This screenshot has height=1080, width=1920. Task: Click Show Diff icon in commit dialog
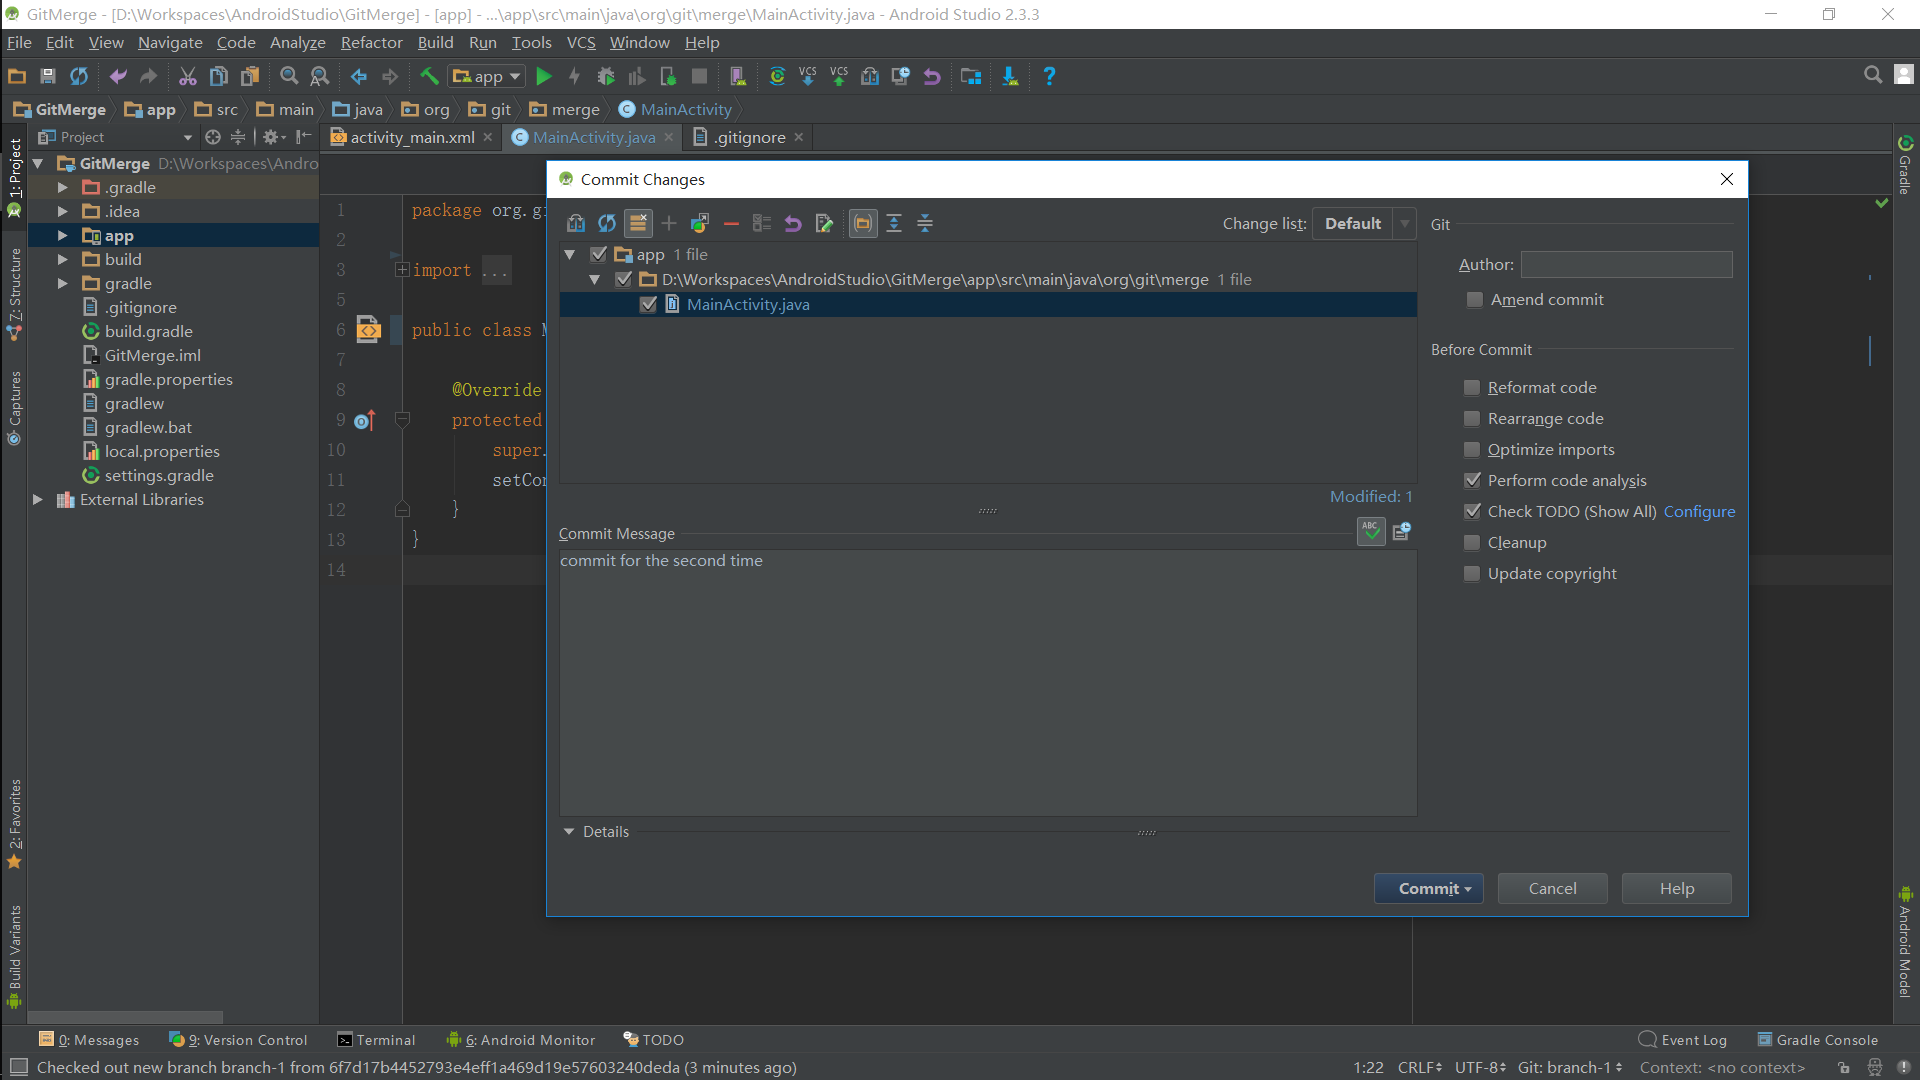click(x=576, y=223)
